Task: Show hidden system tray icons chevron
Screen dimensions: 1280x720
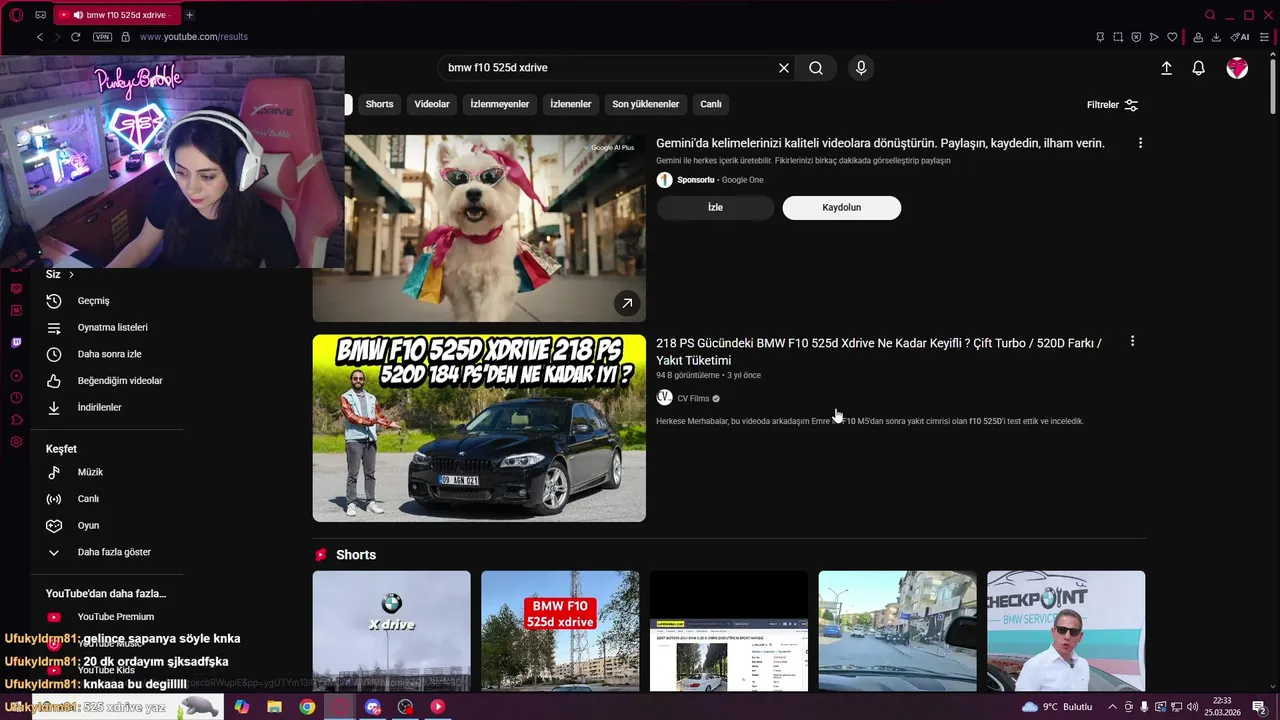Action: click(x=1112, y=707)
